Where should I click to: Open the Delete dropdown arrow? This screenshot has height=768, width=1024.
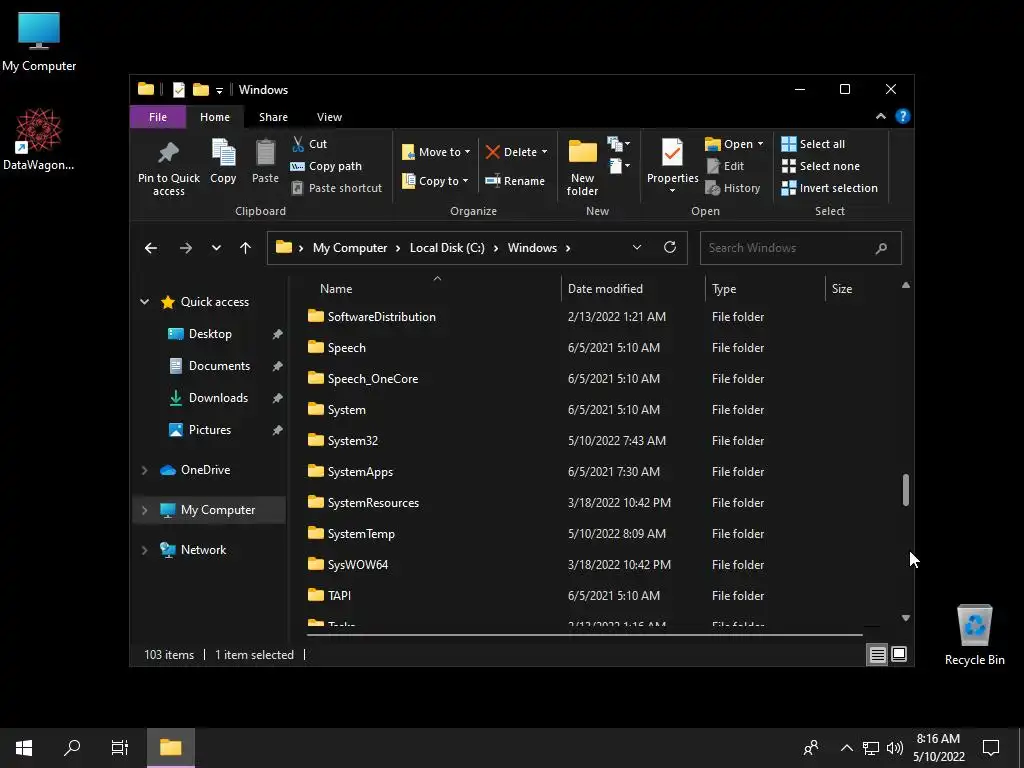coord(544,152)
